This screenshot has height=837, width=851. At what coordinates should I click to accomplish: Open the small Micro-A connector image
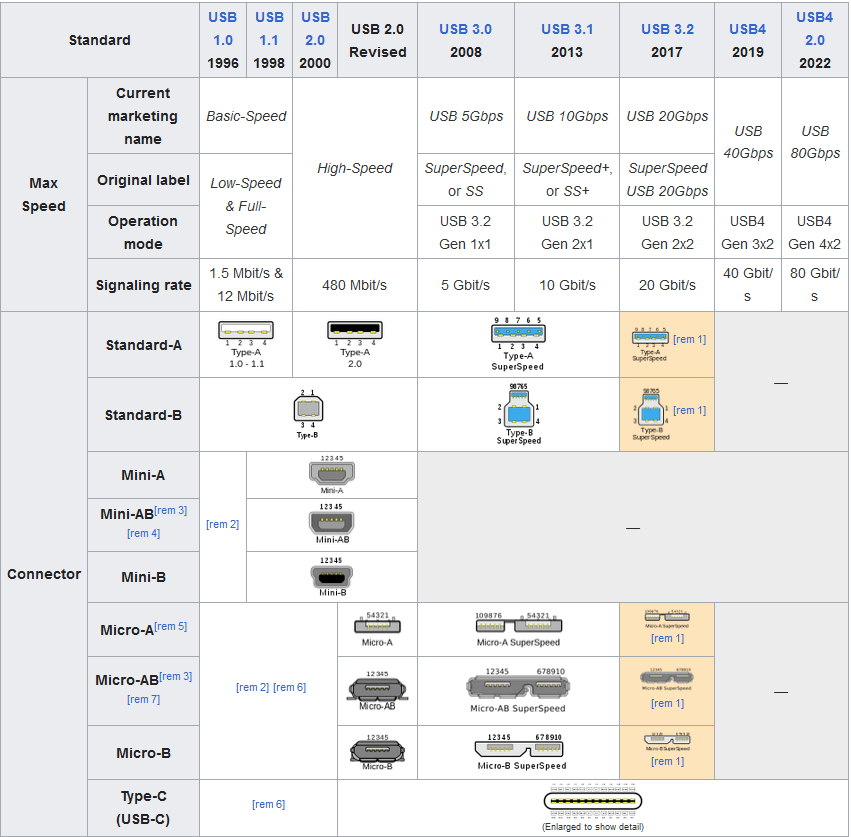point(377,625)
